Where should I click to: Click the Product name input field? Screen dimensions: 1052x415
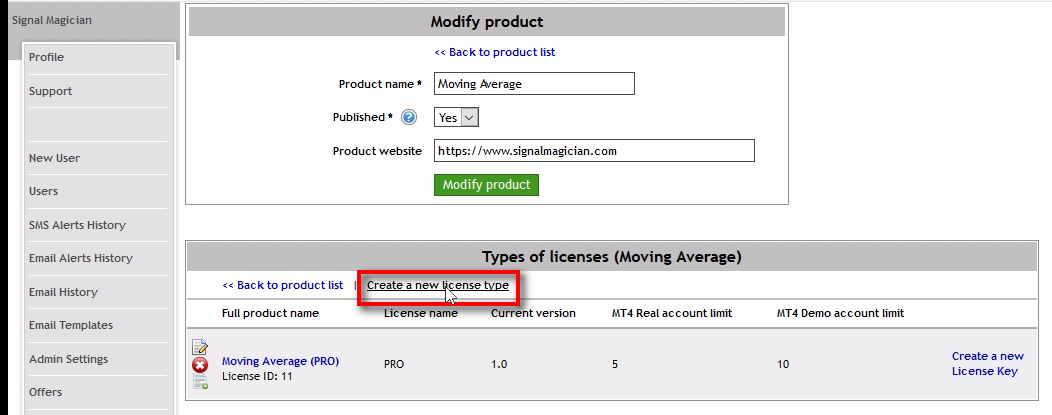coord(534,84)
